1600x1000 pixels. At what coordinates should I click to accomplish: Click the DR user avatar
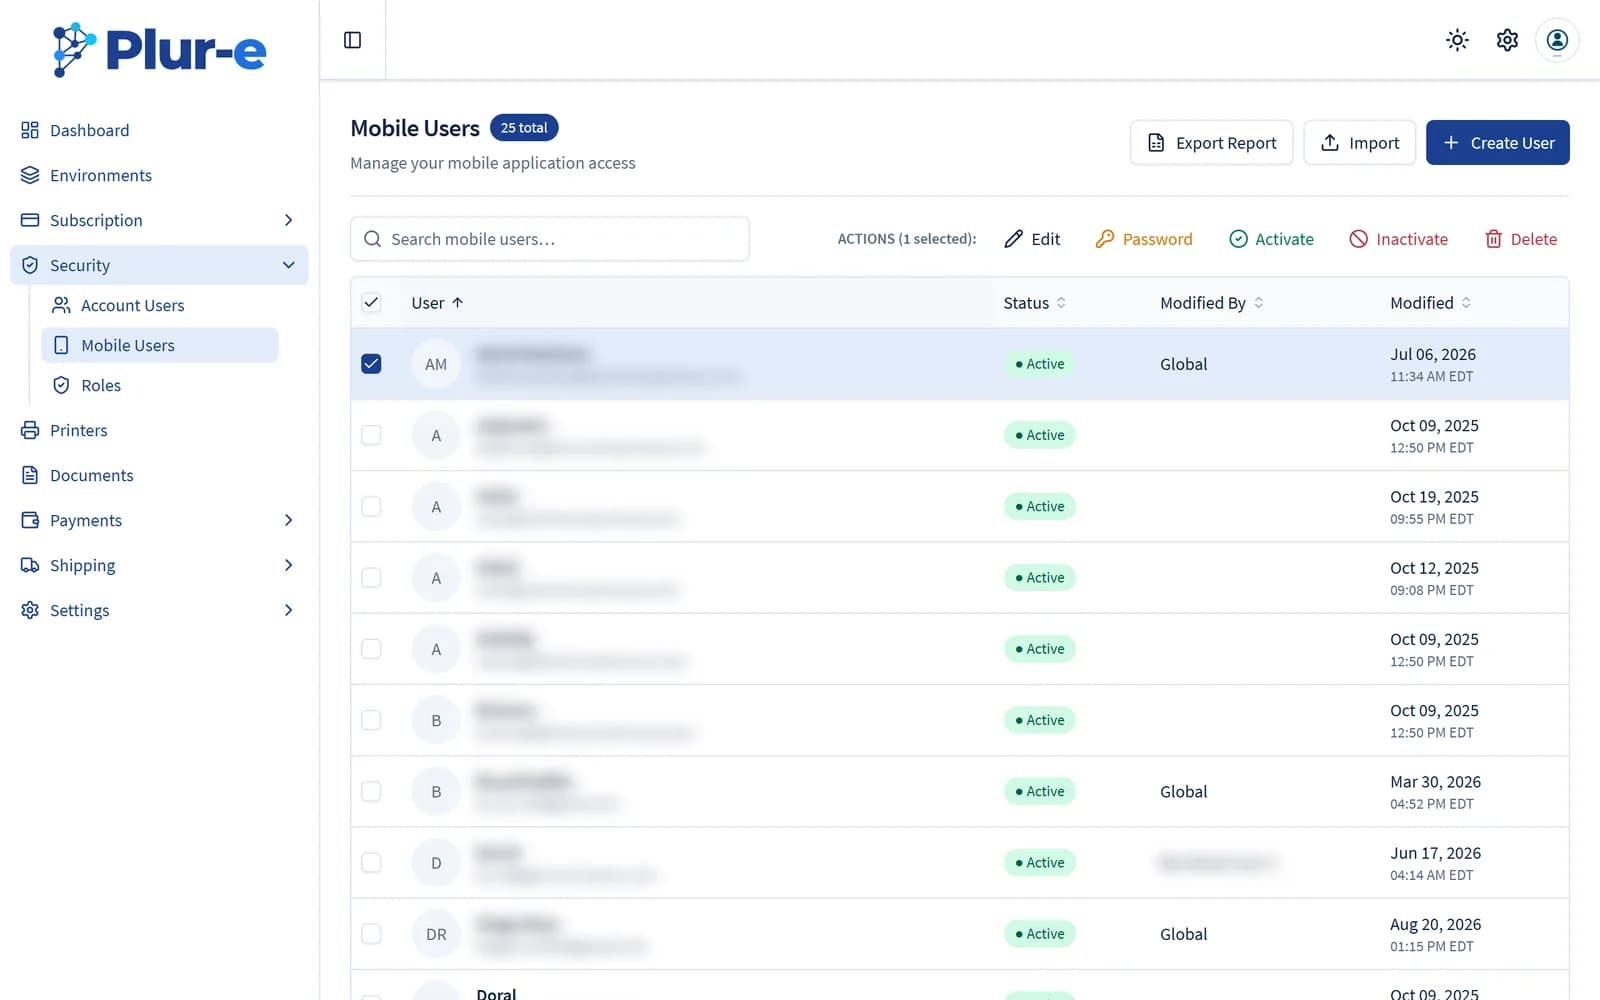(436, 934)
